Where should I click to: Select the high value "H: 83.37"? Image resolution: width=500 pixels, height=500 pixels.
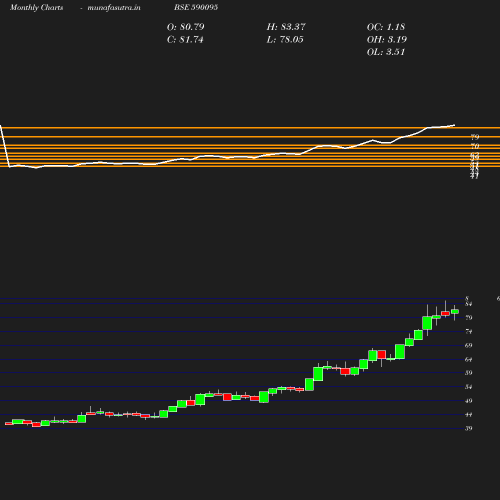coord(286,27)
